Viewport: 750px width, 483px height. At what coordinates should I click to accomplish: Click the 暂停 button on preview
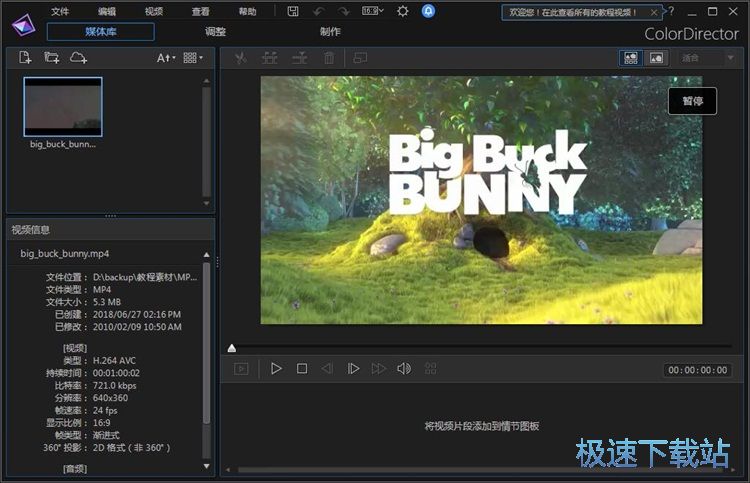coord(692,101)
